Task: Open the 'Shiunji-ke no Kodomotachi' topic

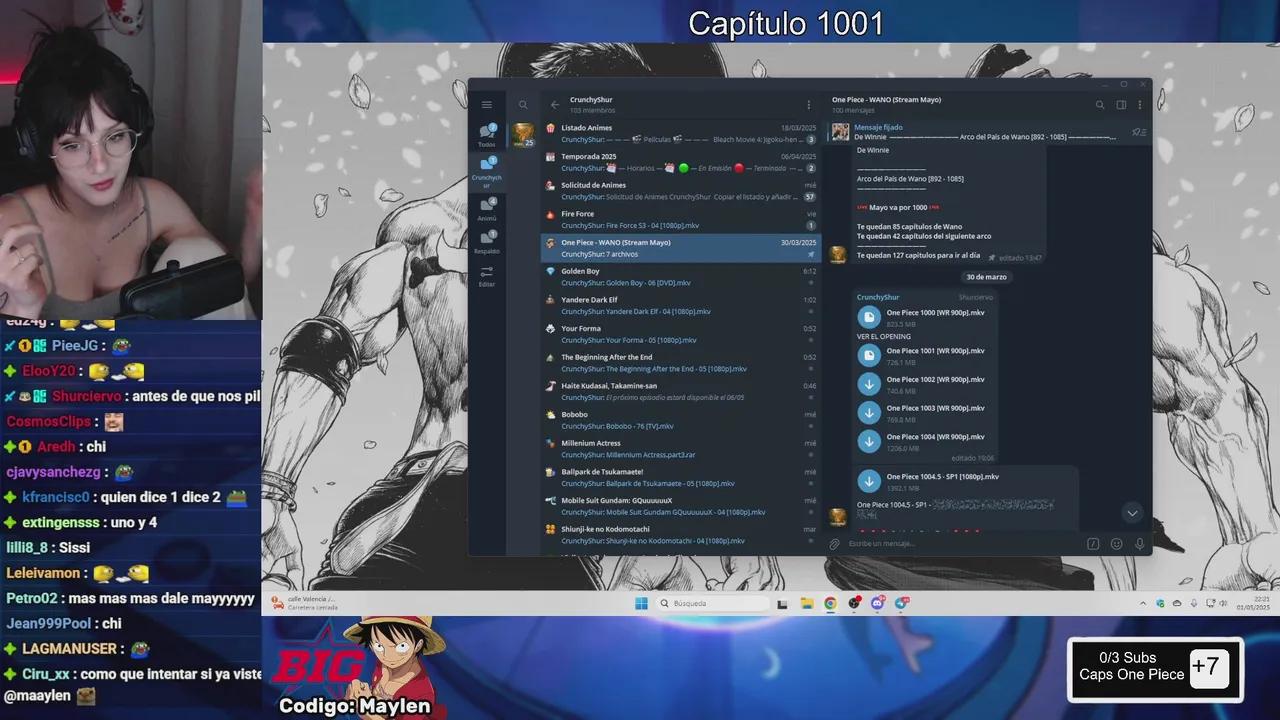Action: pos(680,534)
